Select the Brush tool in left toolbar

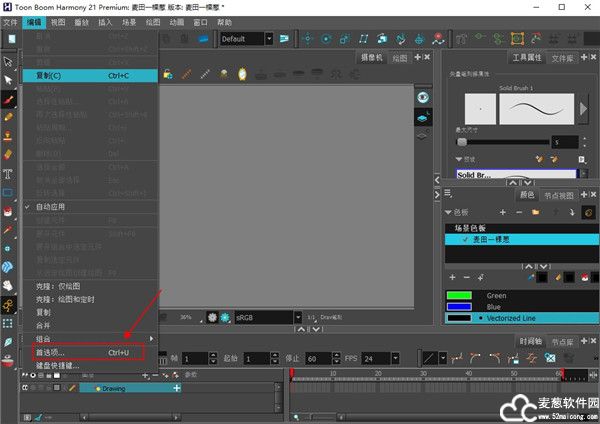click(x=9, y=101)
